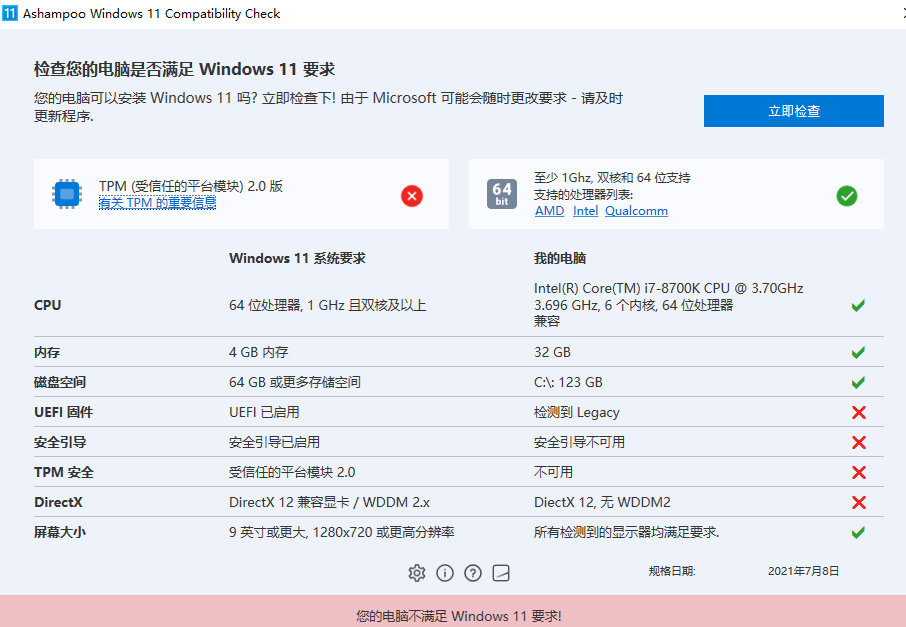Click the red X on the UEFI 固件 row

[x=857, y=412]
